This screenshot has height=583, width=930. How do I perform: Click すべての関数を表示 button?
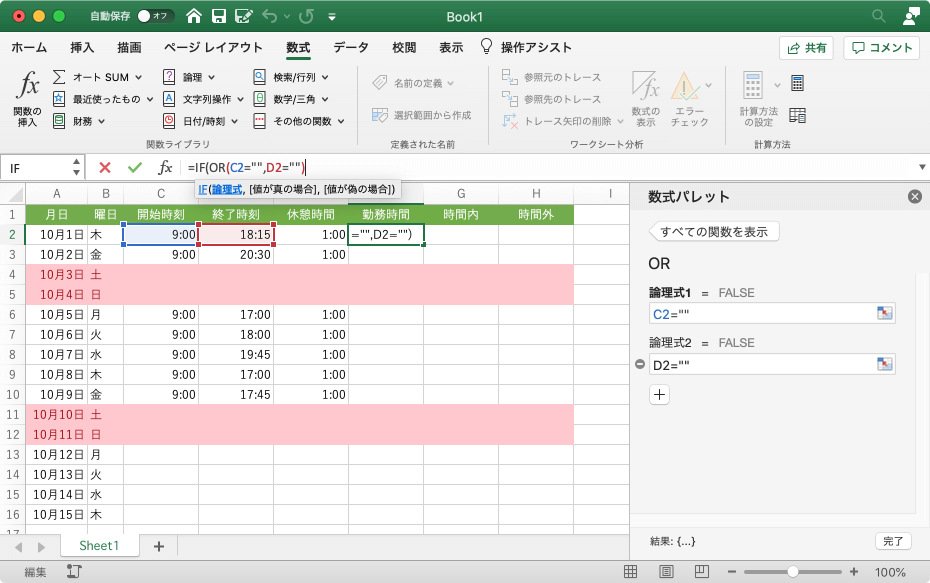714,231
